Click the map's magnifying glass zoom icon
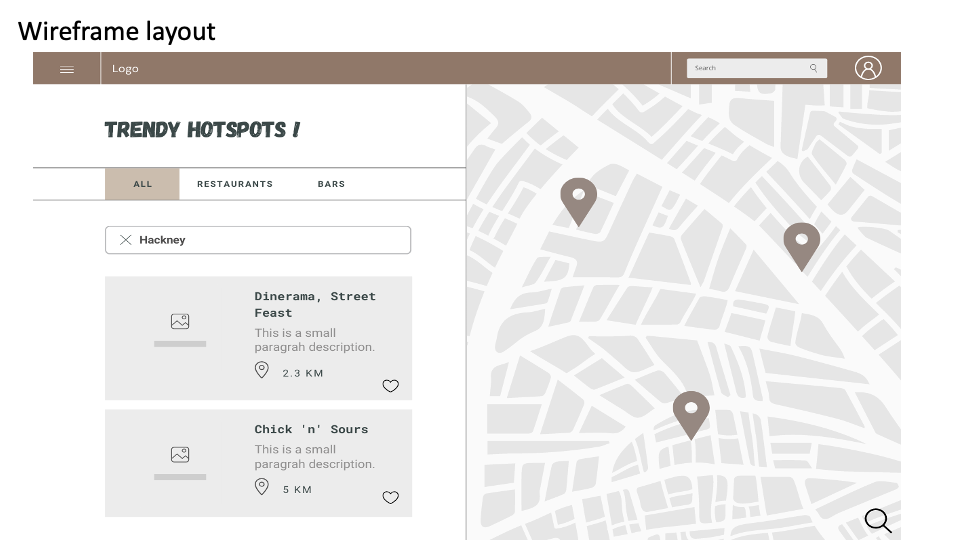The height and width of the screenshot is (540, 960). [x=878, y=520]
